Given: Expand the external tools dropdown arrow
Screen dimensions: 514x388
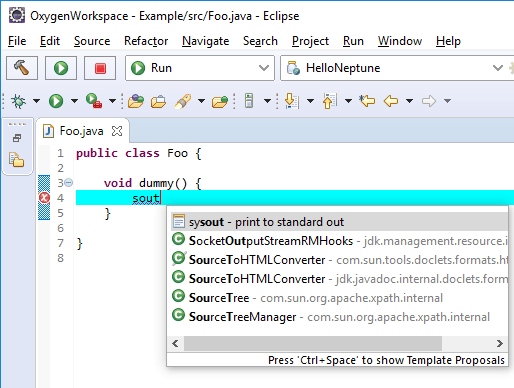Looking at the screenshot, I should pyautogui.click(x=112, y=101).
